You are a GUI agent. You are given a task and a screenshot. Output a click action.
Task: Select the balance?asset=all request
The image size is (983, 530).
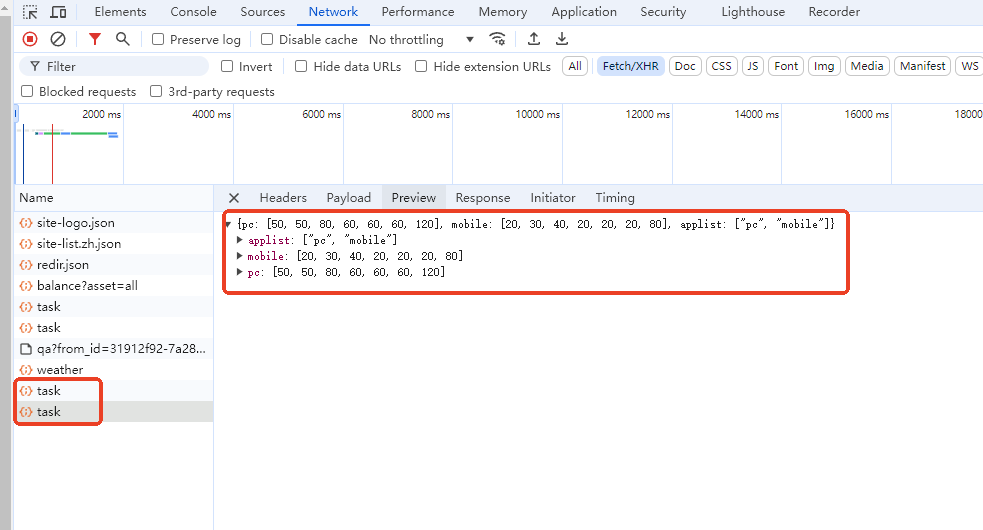[113, 286]
